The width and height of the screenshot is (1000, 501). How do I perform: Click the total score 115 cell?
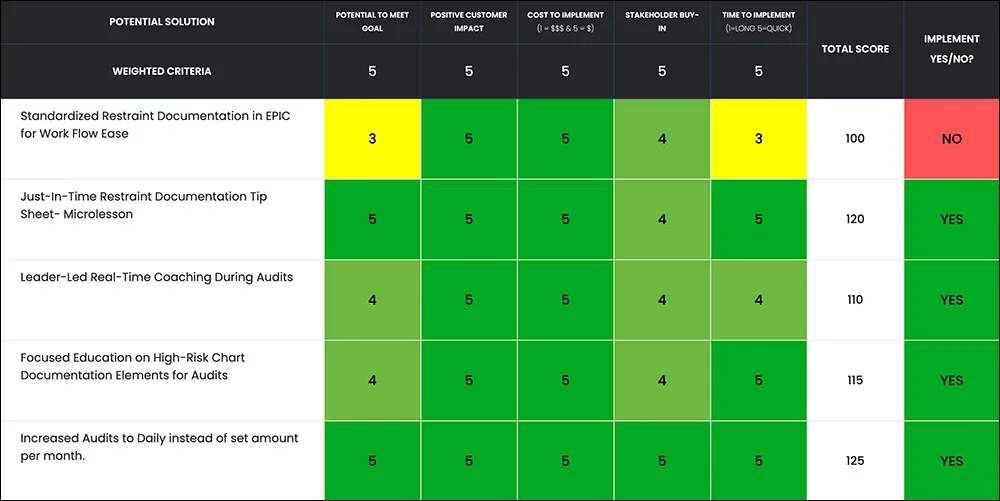855,380
